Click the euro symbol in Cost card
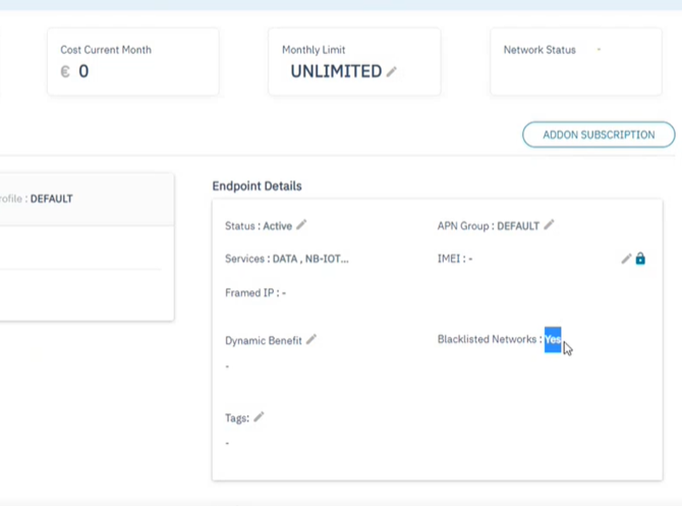 [65, 72]
